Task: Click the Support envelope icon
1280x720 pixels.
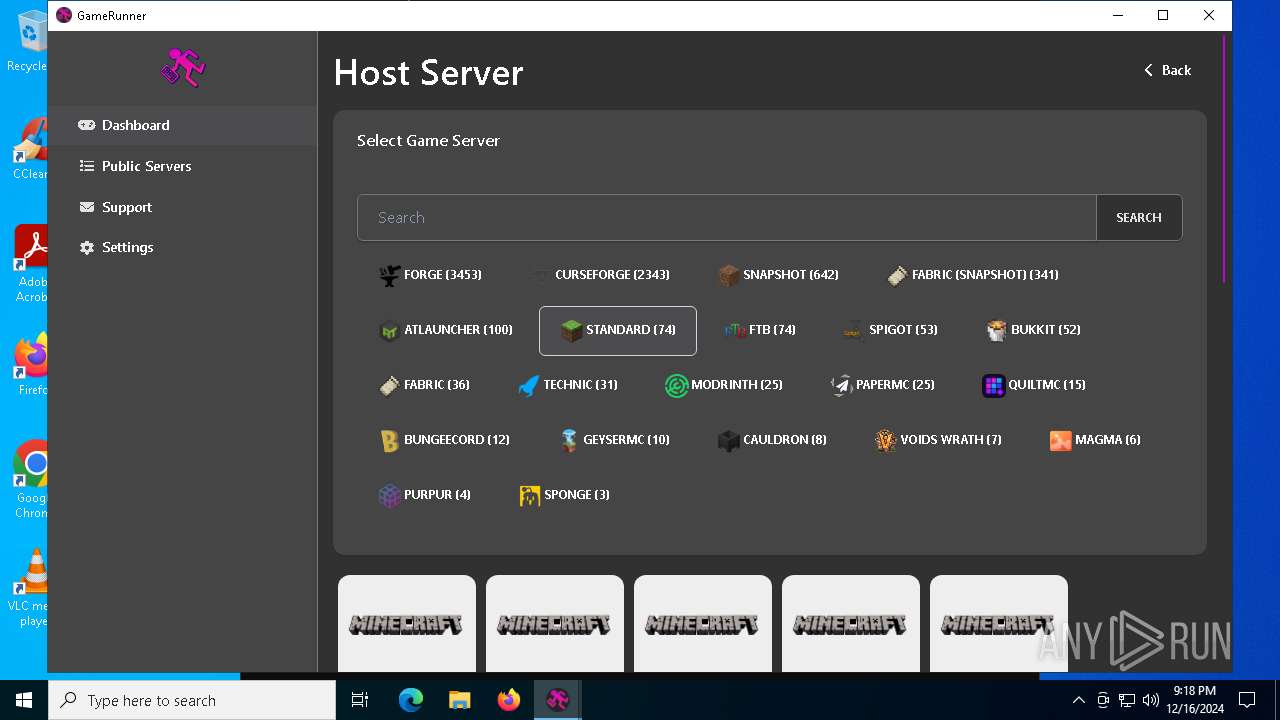Action: 87,207
